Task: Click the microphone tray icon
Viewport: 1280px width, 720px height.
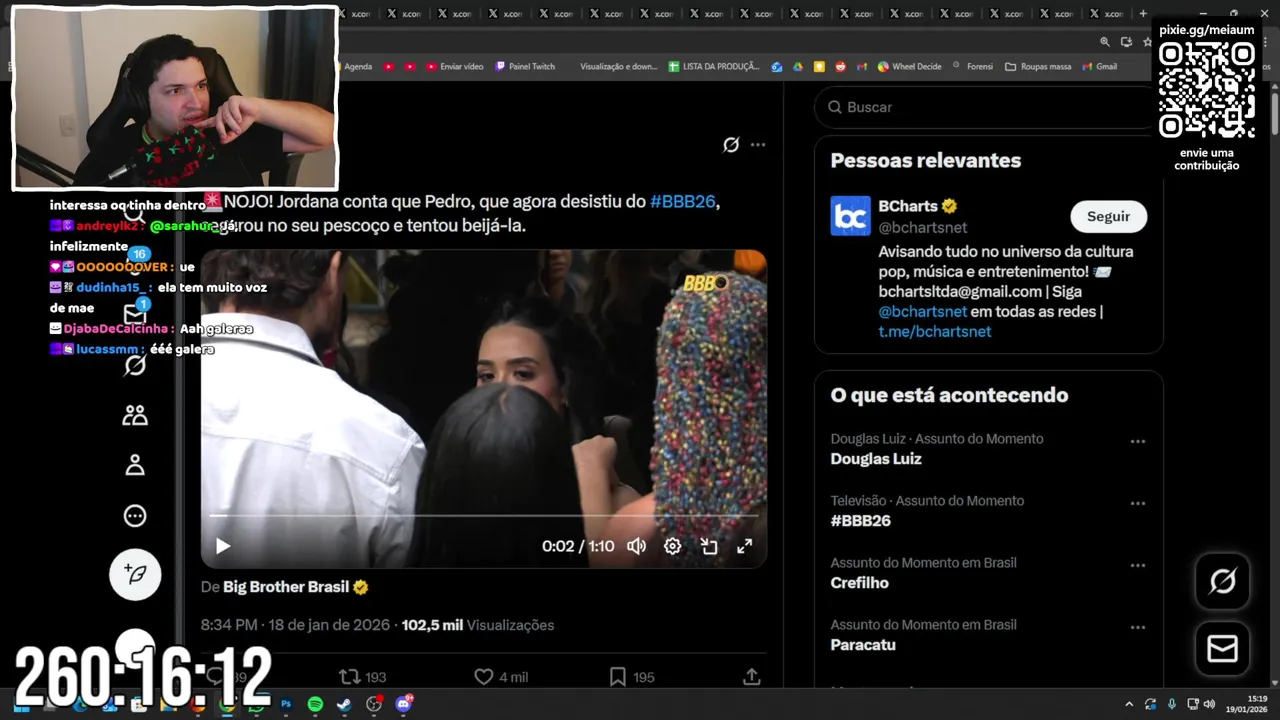Action: click(1172, 704)
